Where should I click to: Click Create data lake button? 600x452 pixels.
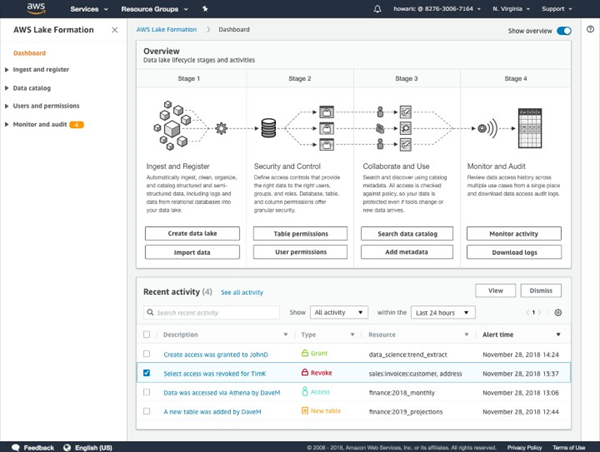[192, 233]
